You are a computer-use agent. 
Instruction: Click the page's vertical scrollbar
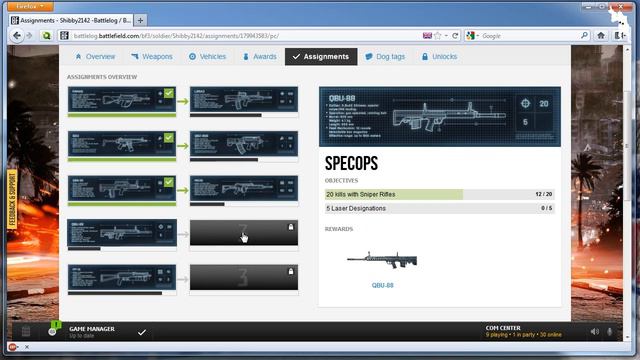(x=627, y=145)
